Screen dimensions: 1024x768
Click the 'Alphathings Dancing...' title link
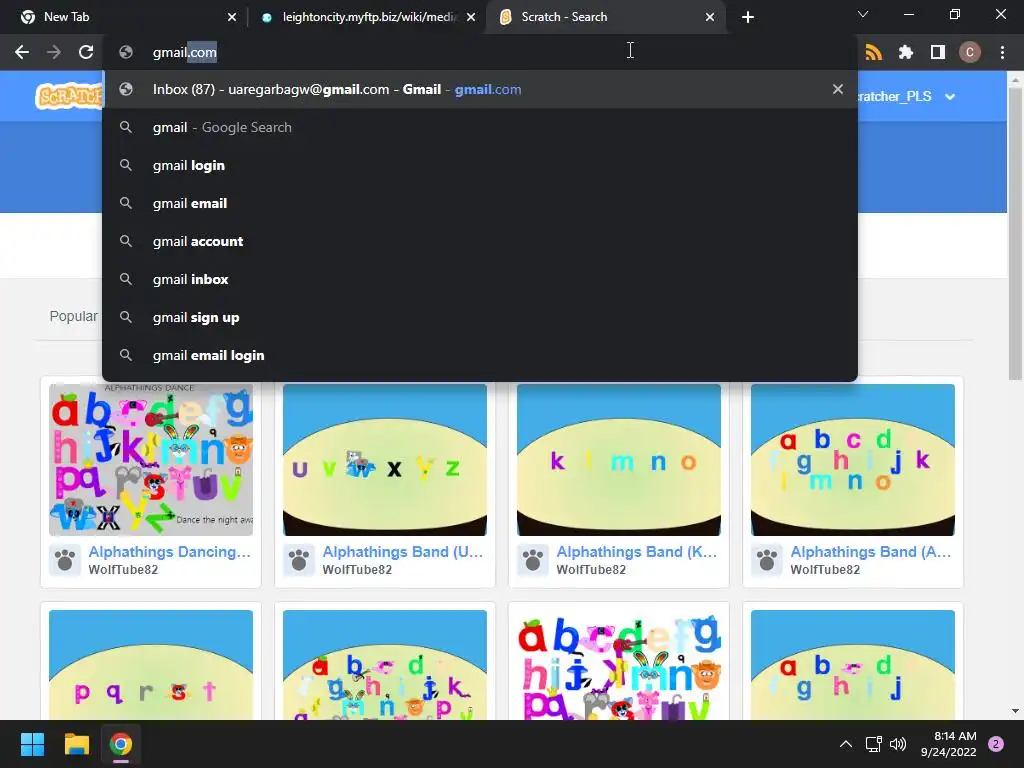click(x=170, y=552)
